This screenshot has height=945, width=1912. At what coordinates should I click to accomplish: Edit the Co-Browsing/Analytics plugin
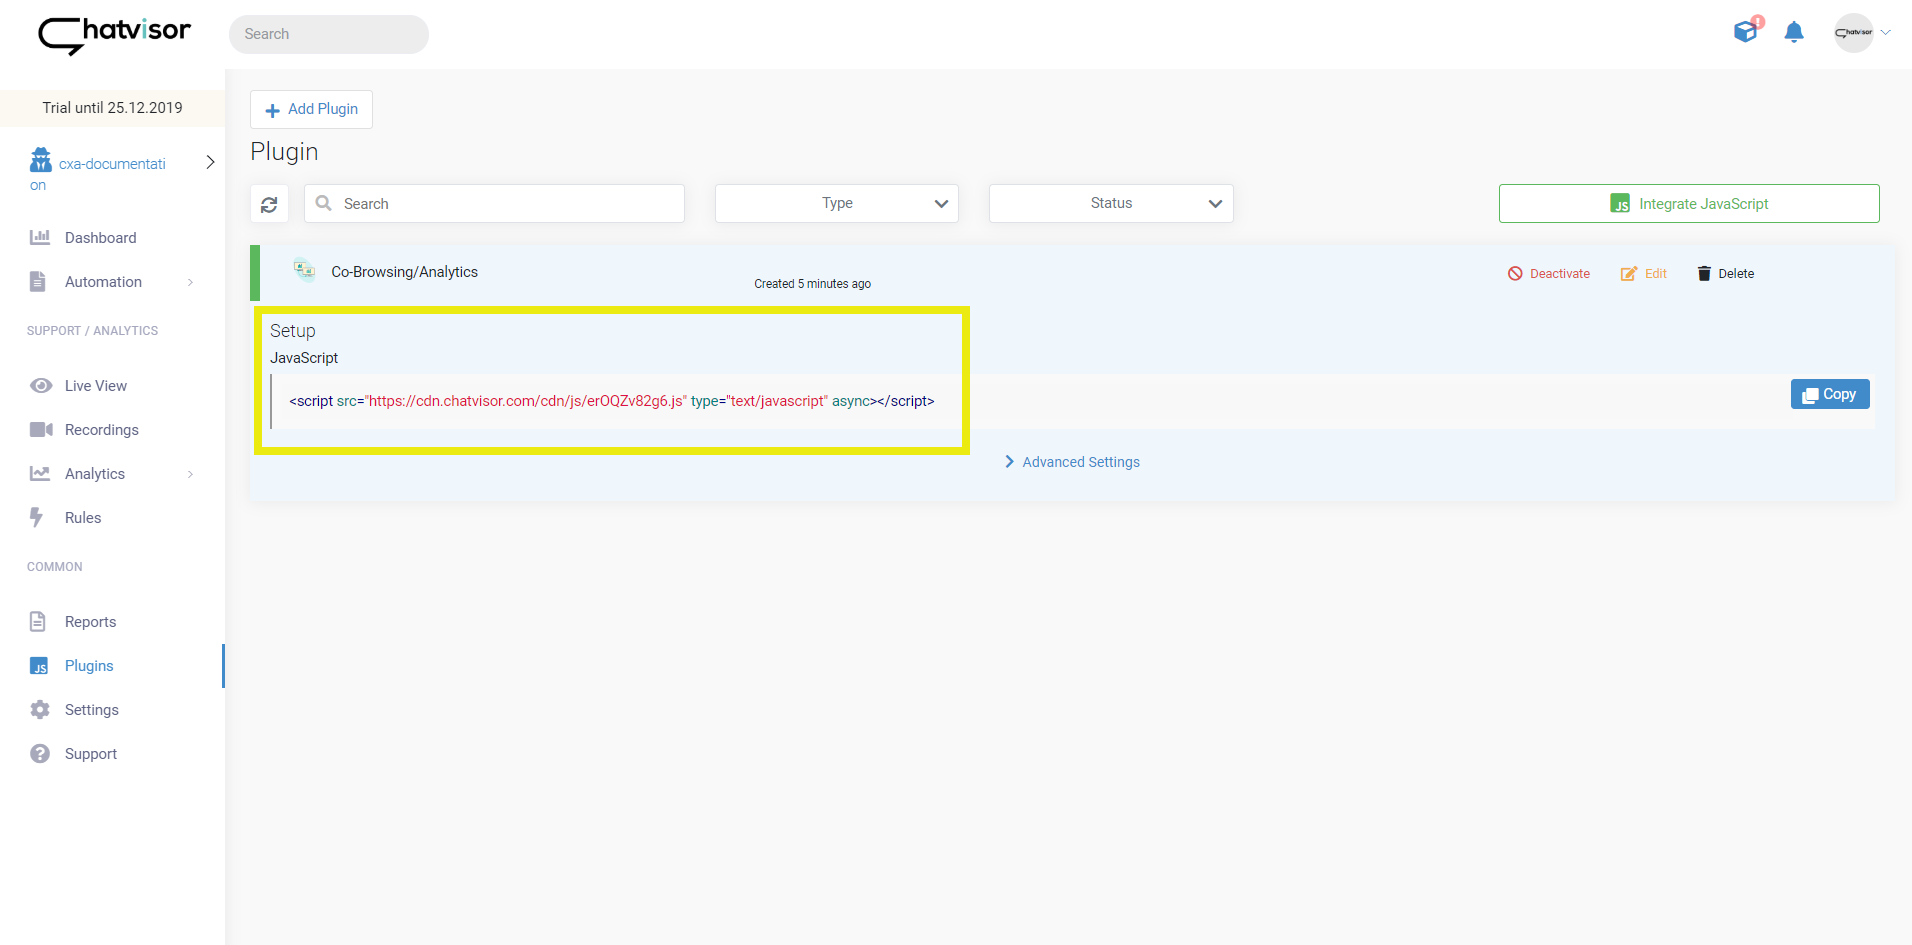1643,274
